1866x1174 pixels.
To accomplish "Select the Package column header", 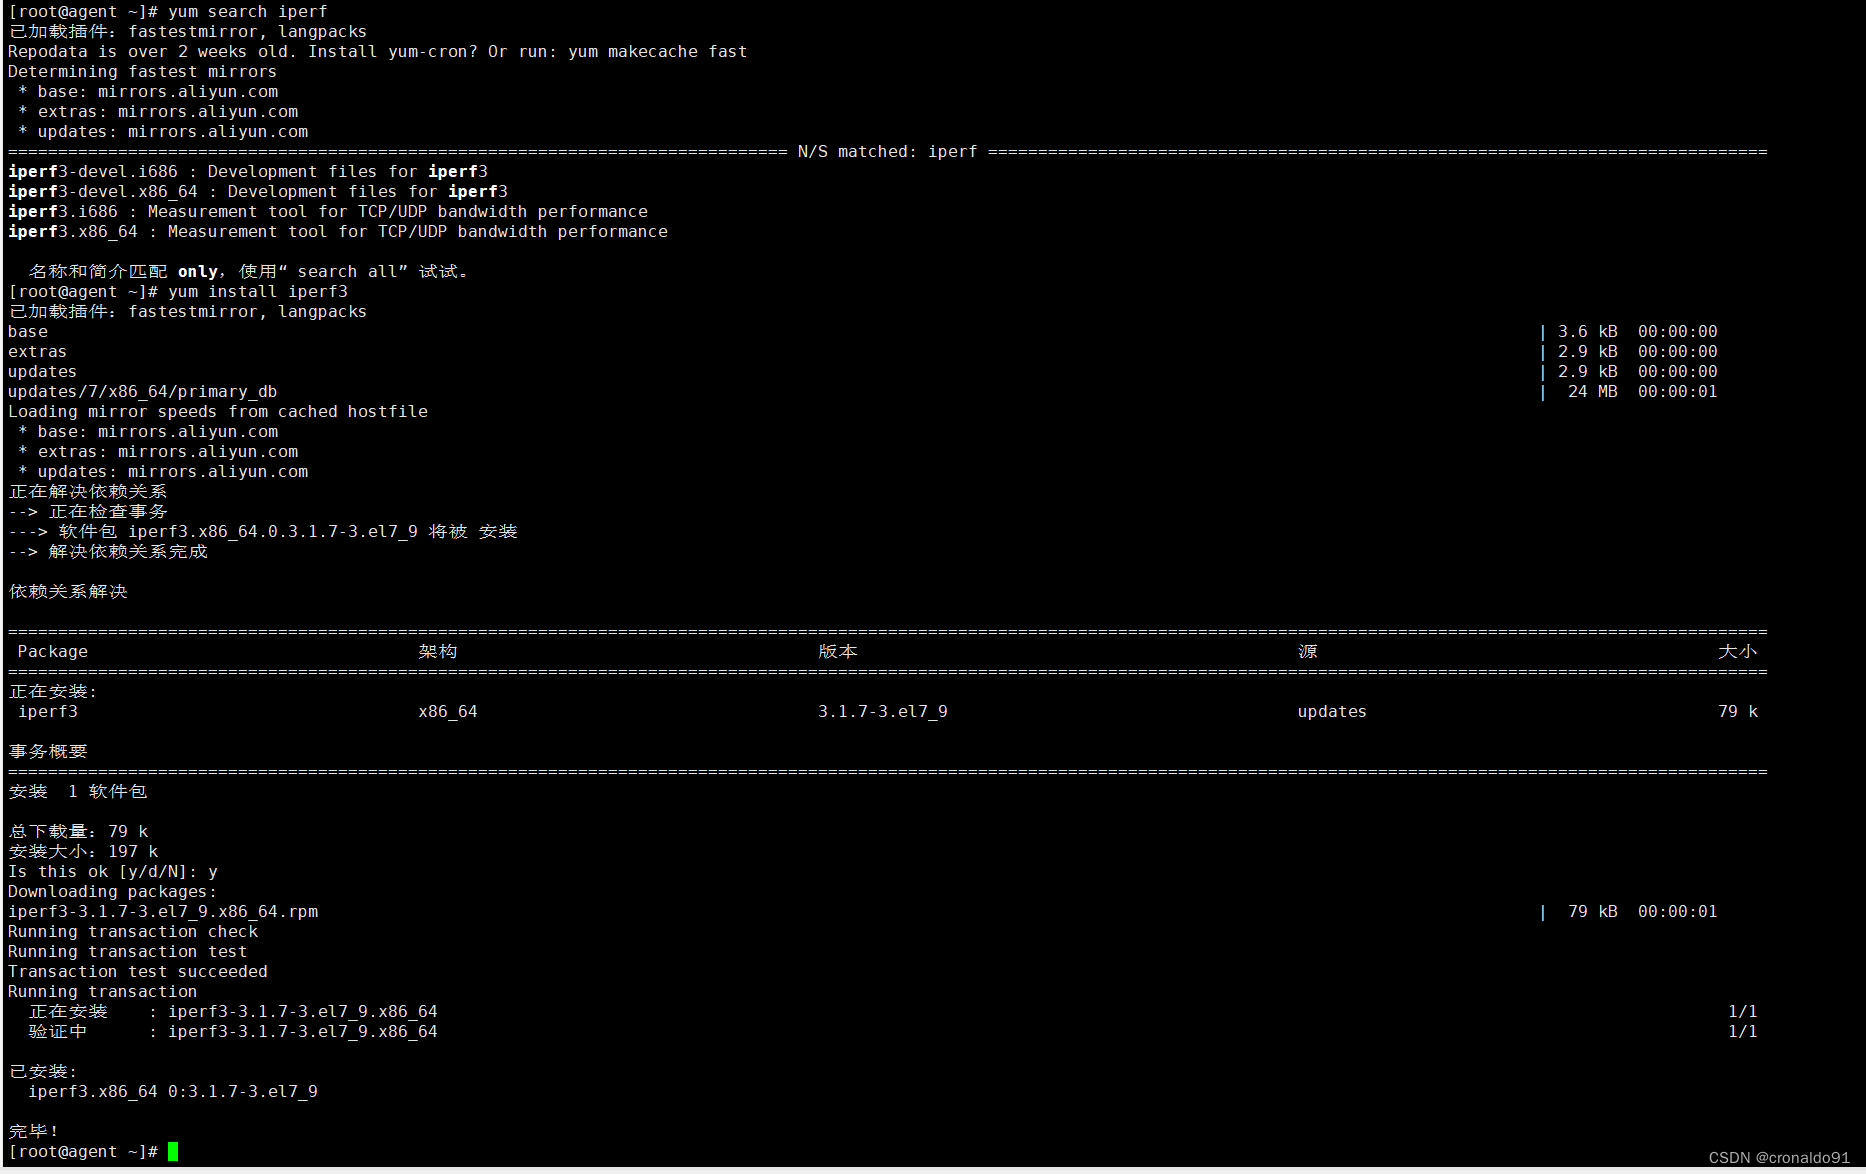I will [52, 651].
